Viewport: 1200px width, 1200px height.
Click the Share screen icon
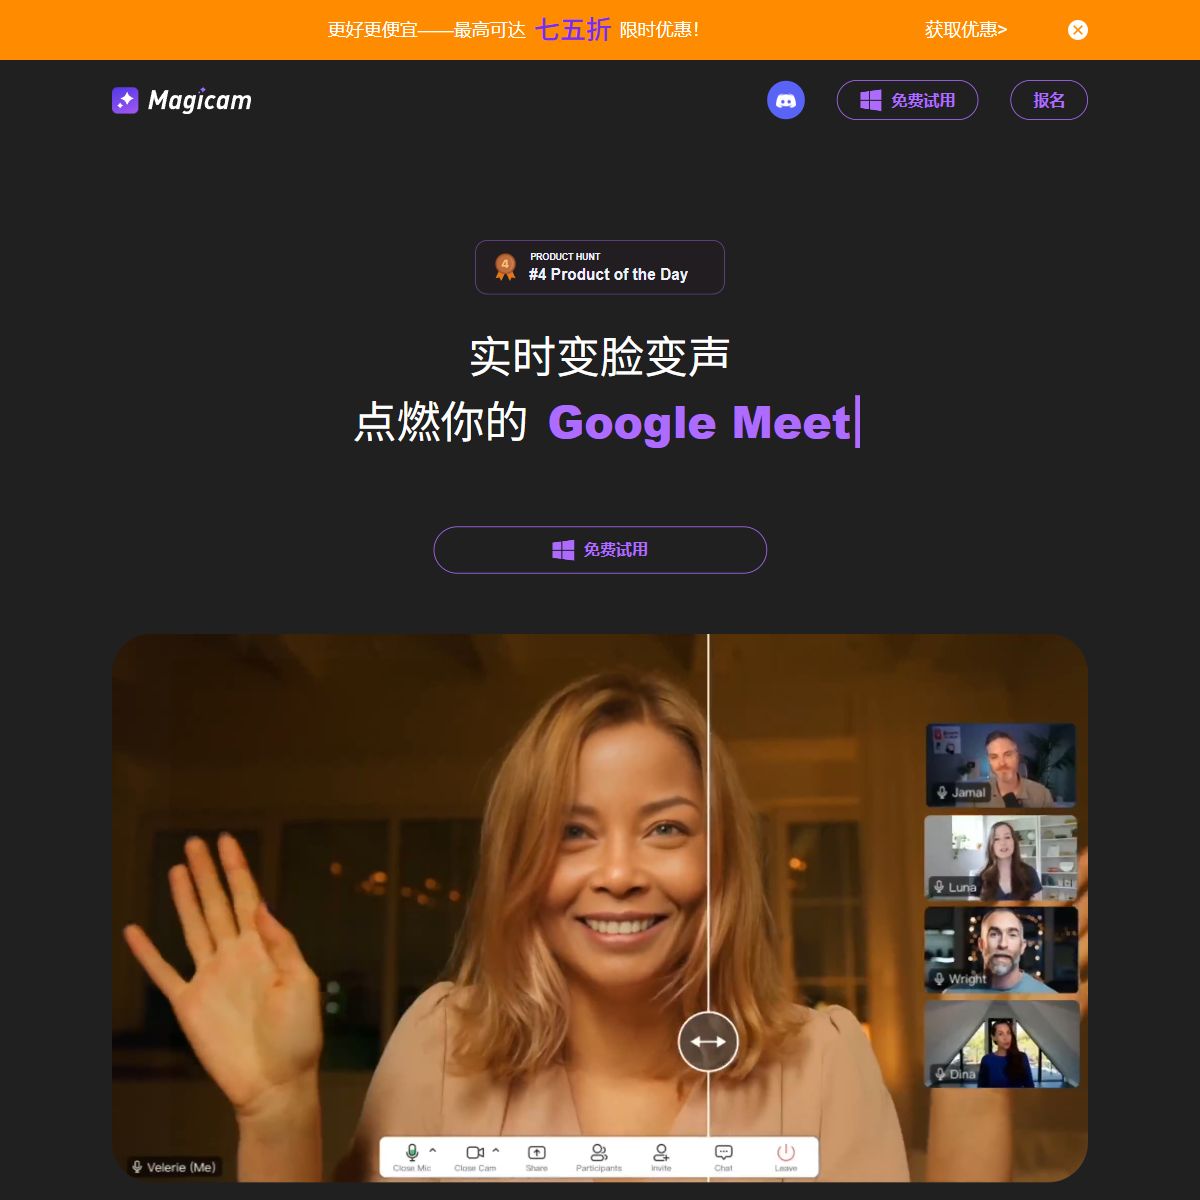click(537, 1153)
